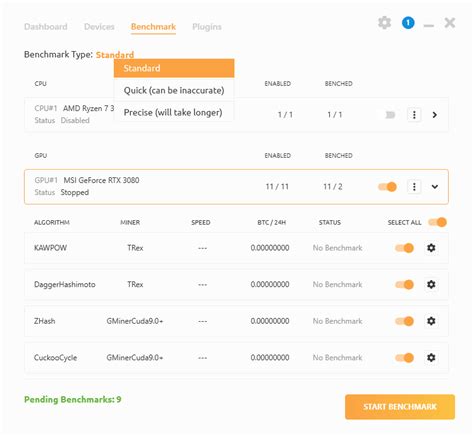Viewport: 474px width, 436px height.
Task: Click the CuckooCycle algorithm name
Action: [x=55, y=358]
